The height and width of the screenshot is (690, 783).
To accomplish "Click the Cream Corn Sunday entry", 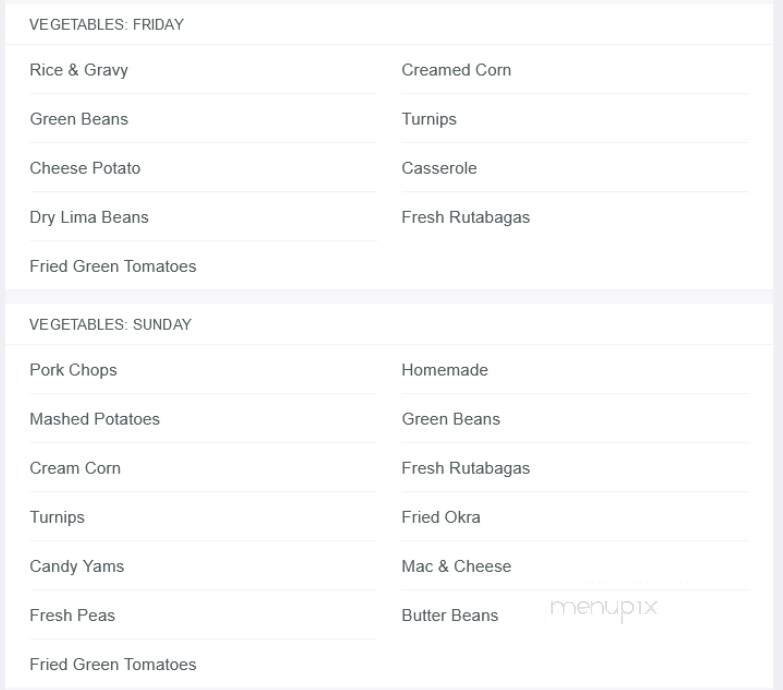I will [75, 468].
